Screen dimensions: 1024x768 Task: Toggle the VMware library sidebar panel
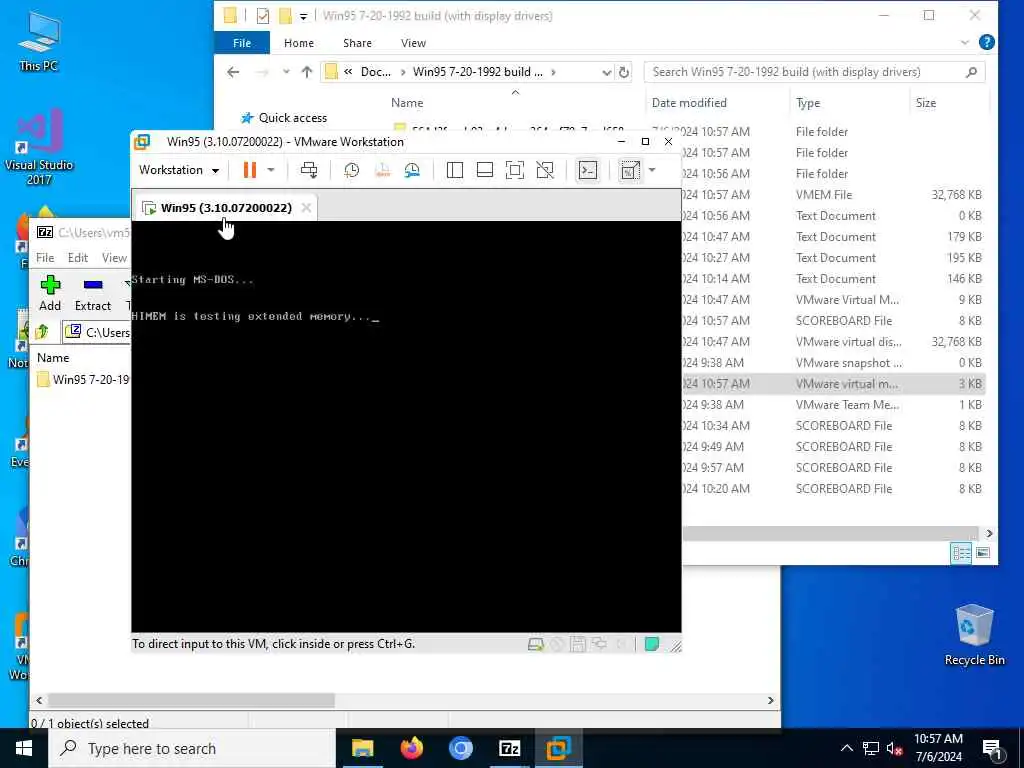[x=455, y=170]
